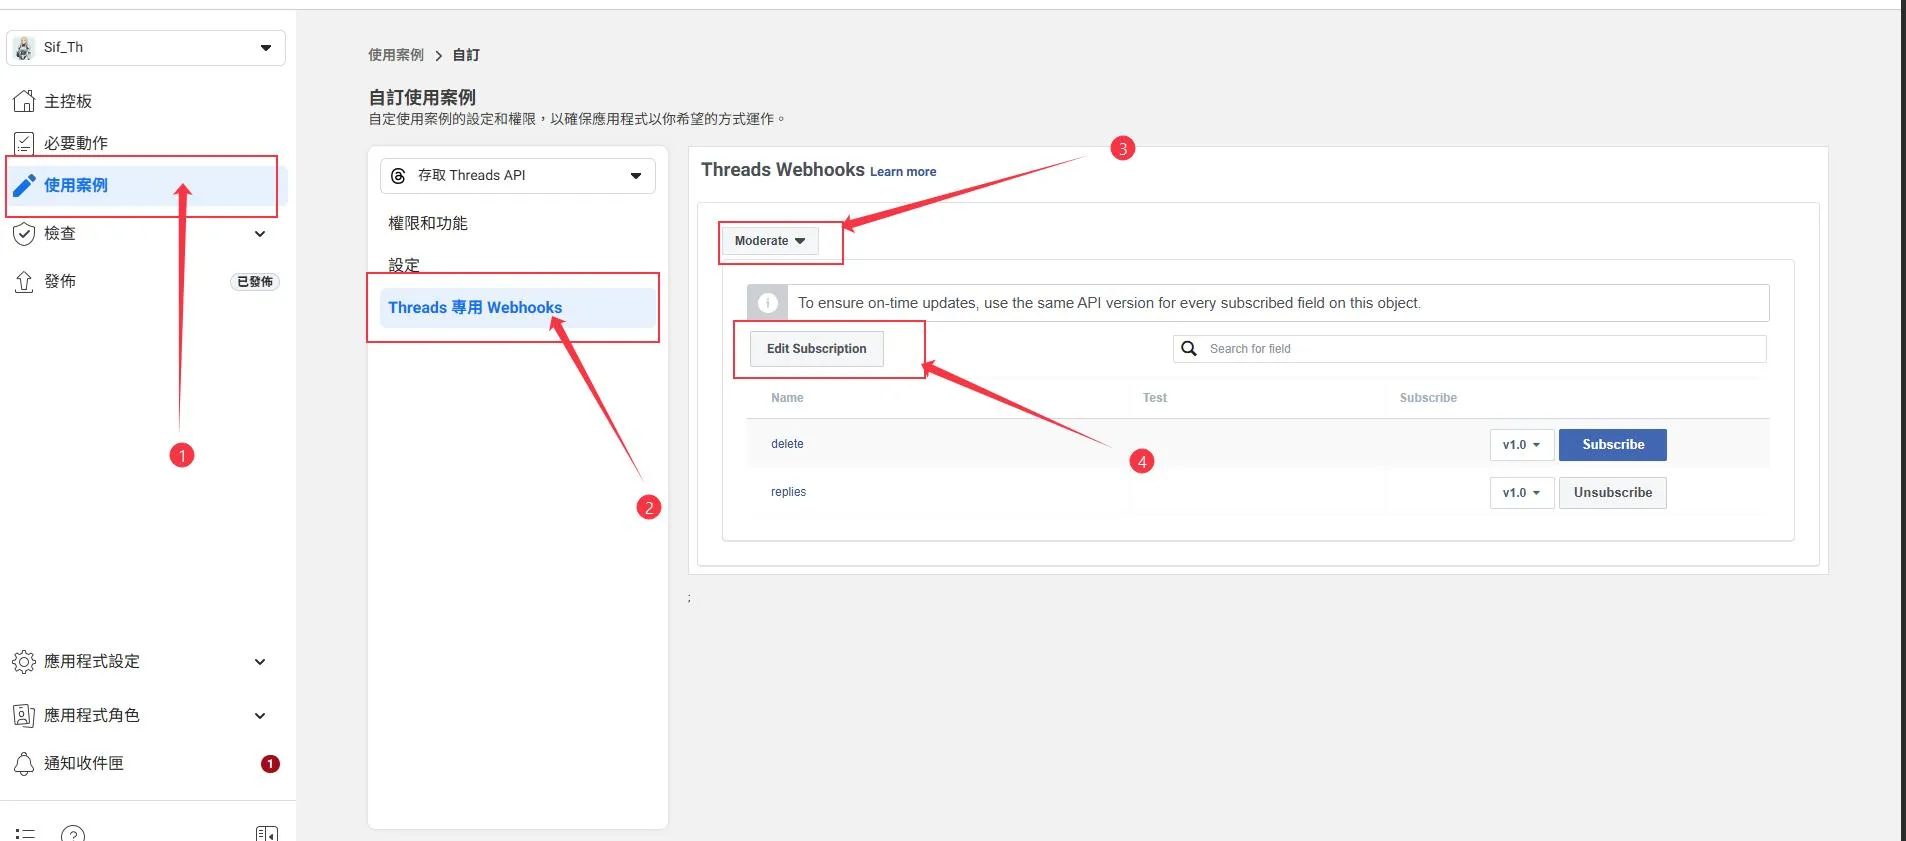The image size is (1906, 841).
Task: Go to 必要動作 required actions
Action: click(x=76, y=143)
